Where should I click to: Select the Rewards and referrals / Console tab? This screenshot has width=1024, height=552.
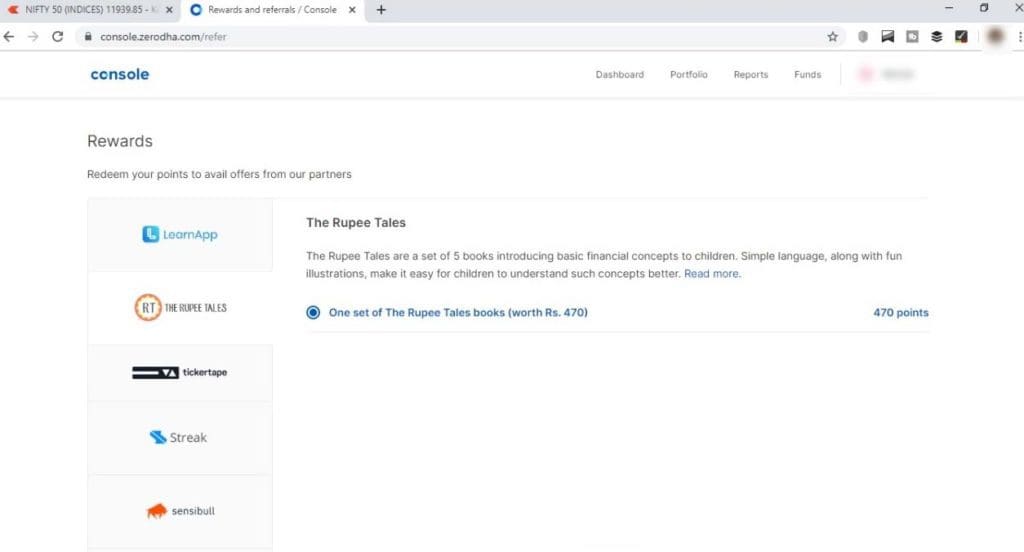click(273, 10)
